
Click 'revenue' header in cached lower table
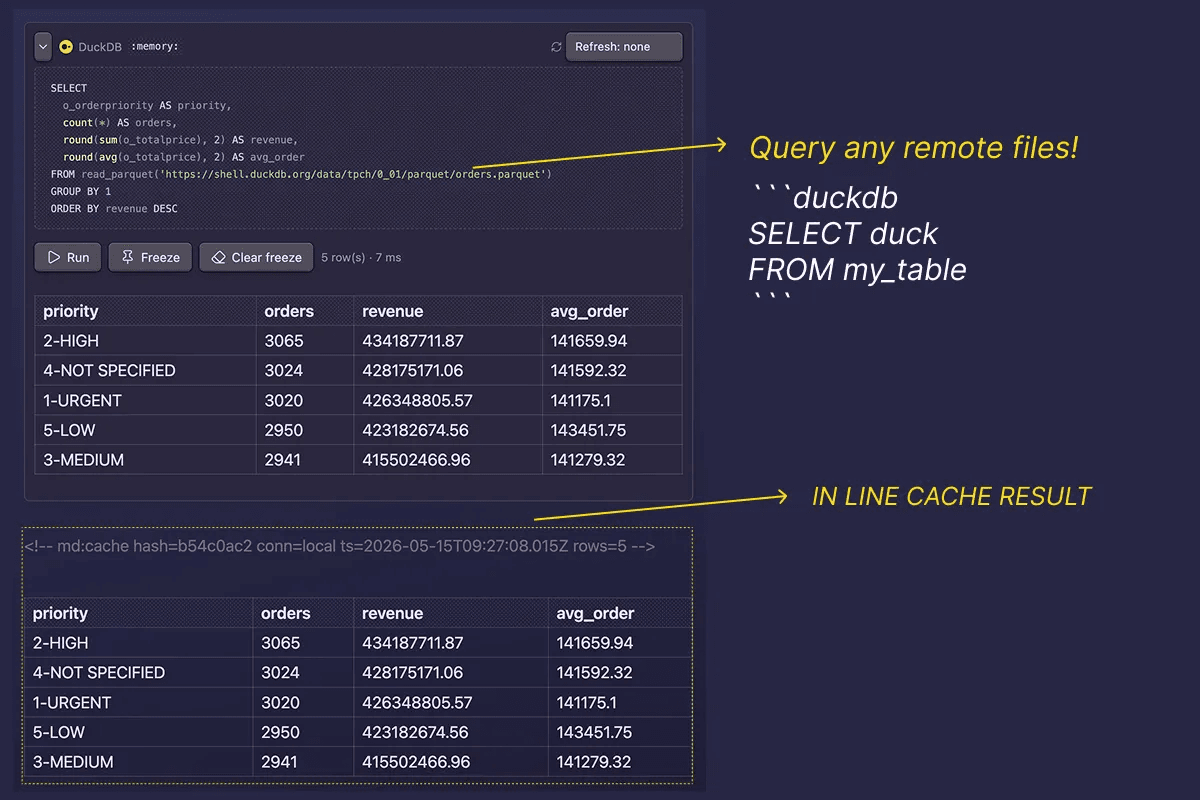392,613
